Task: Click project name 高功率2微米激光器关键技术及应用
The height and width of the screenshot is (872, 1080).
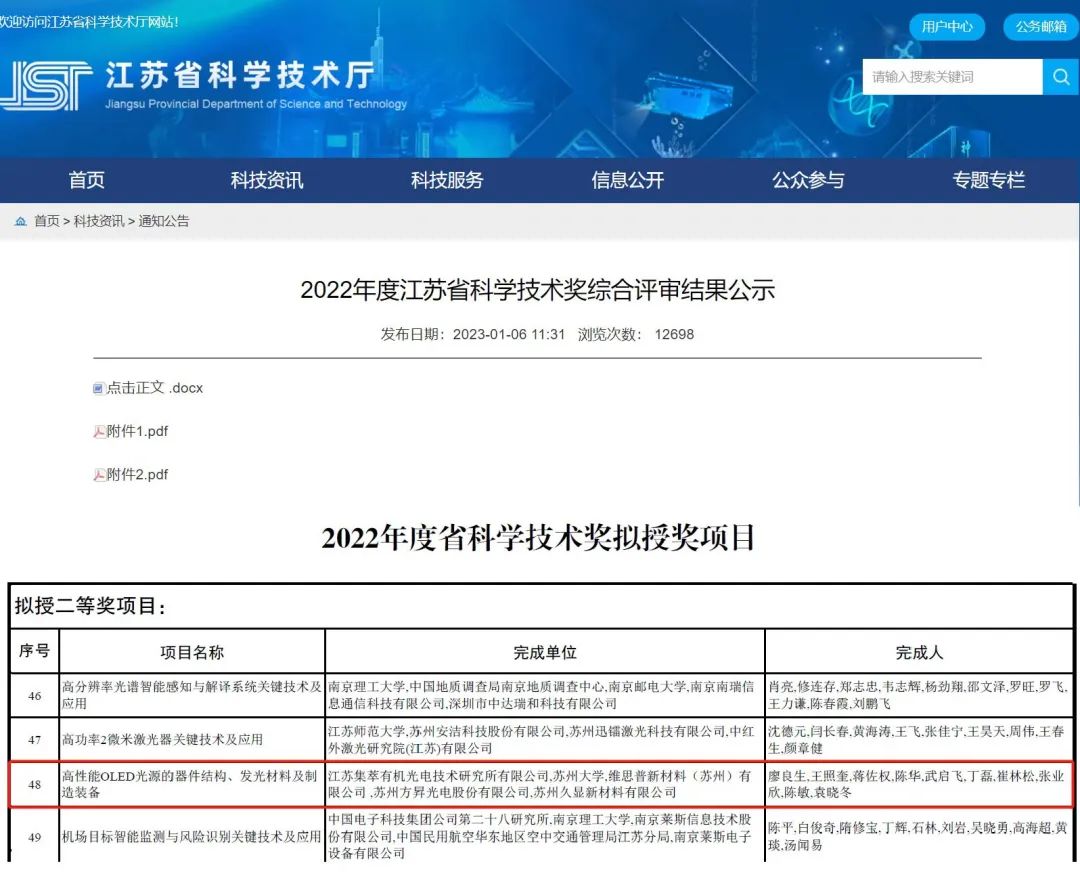Action: click(163, 740)
